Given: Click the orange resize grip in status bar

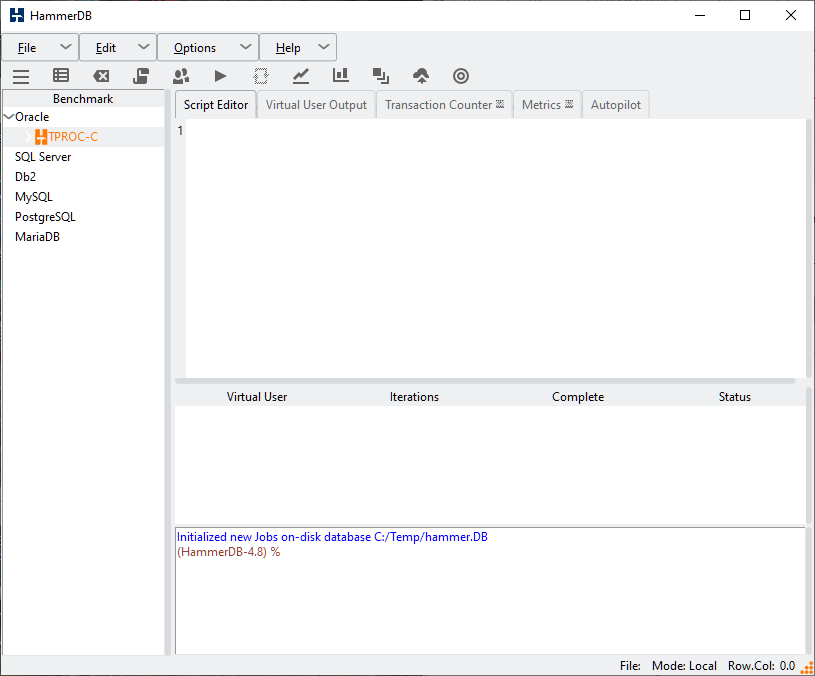Looking at the screenshot, I should click(807, 668).
